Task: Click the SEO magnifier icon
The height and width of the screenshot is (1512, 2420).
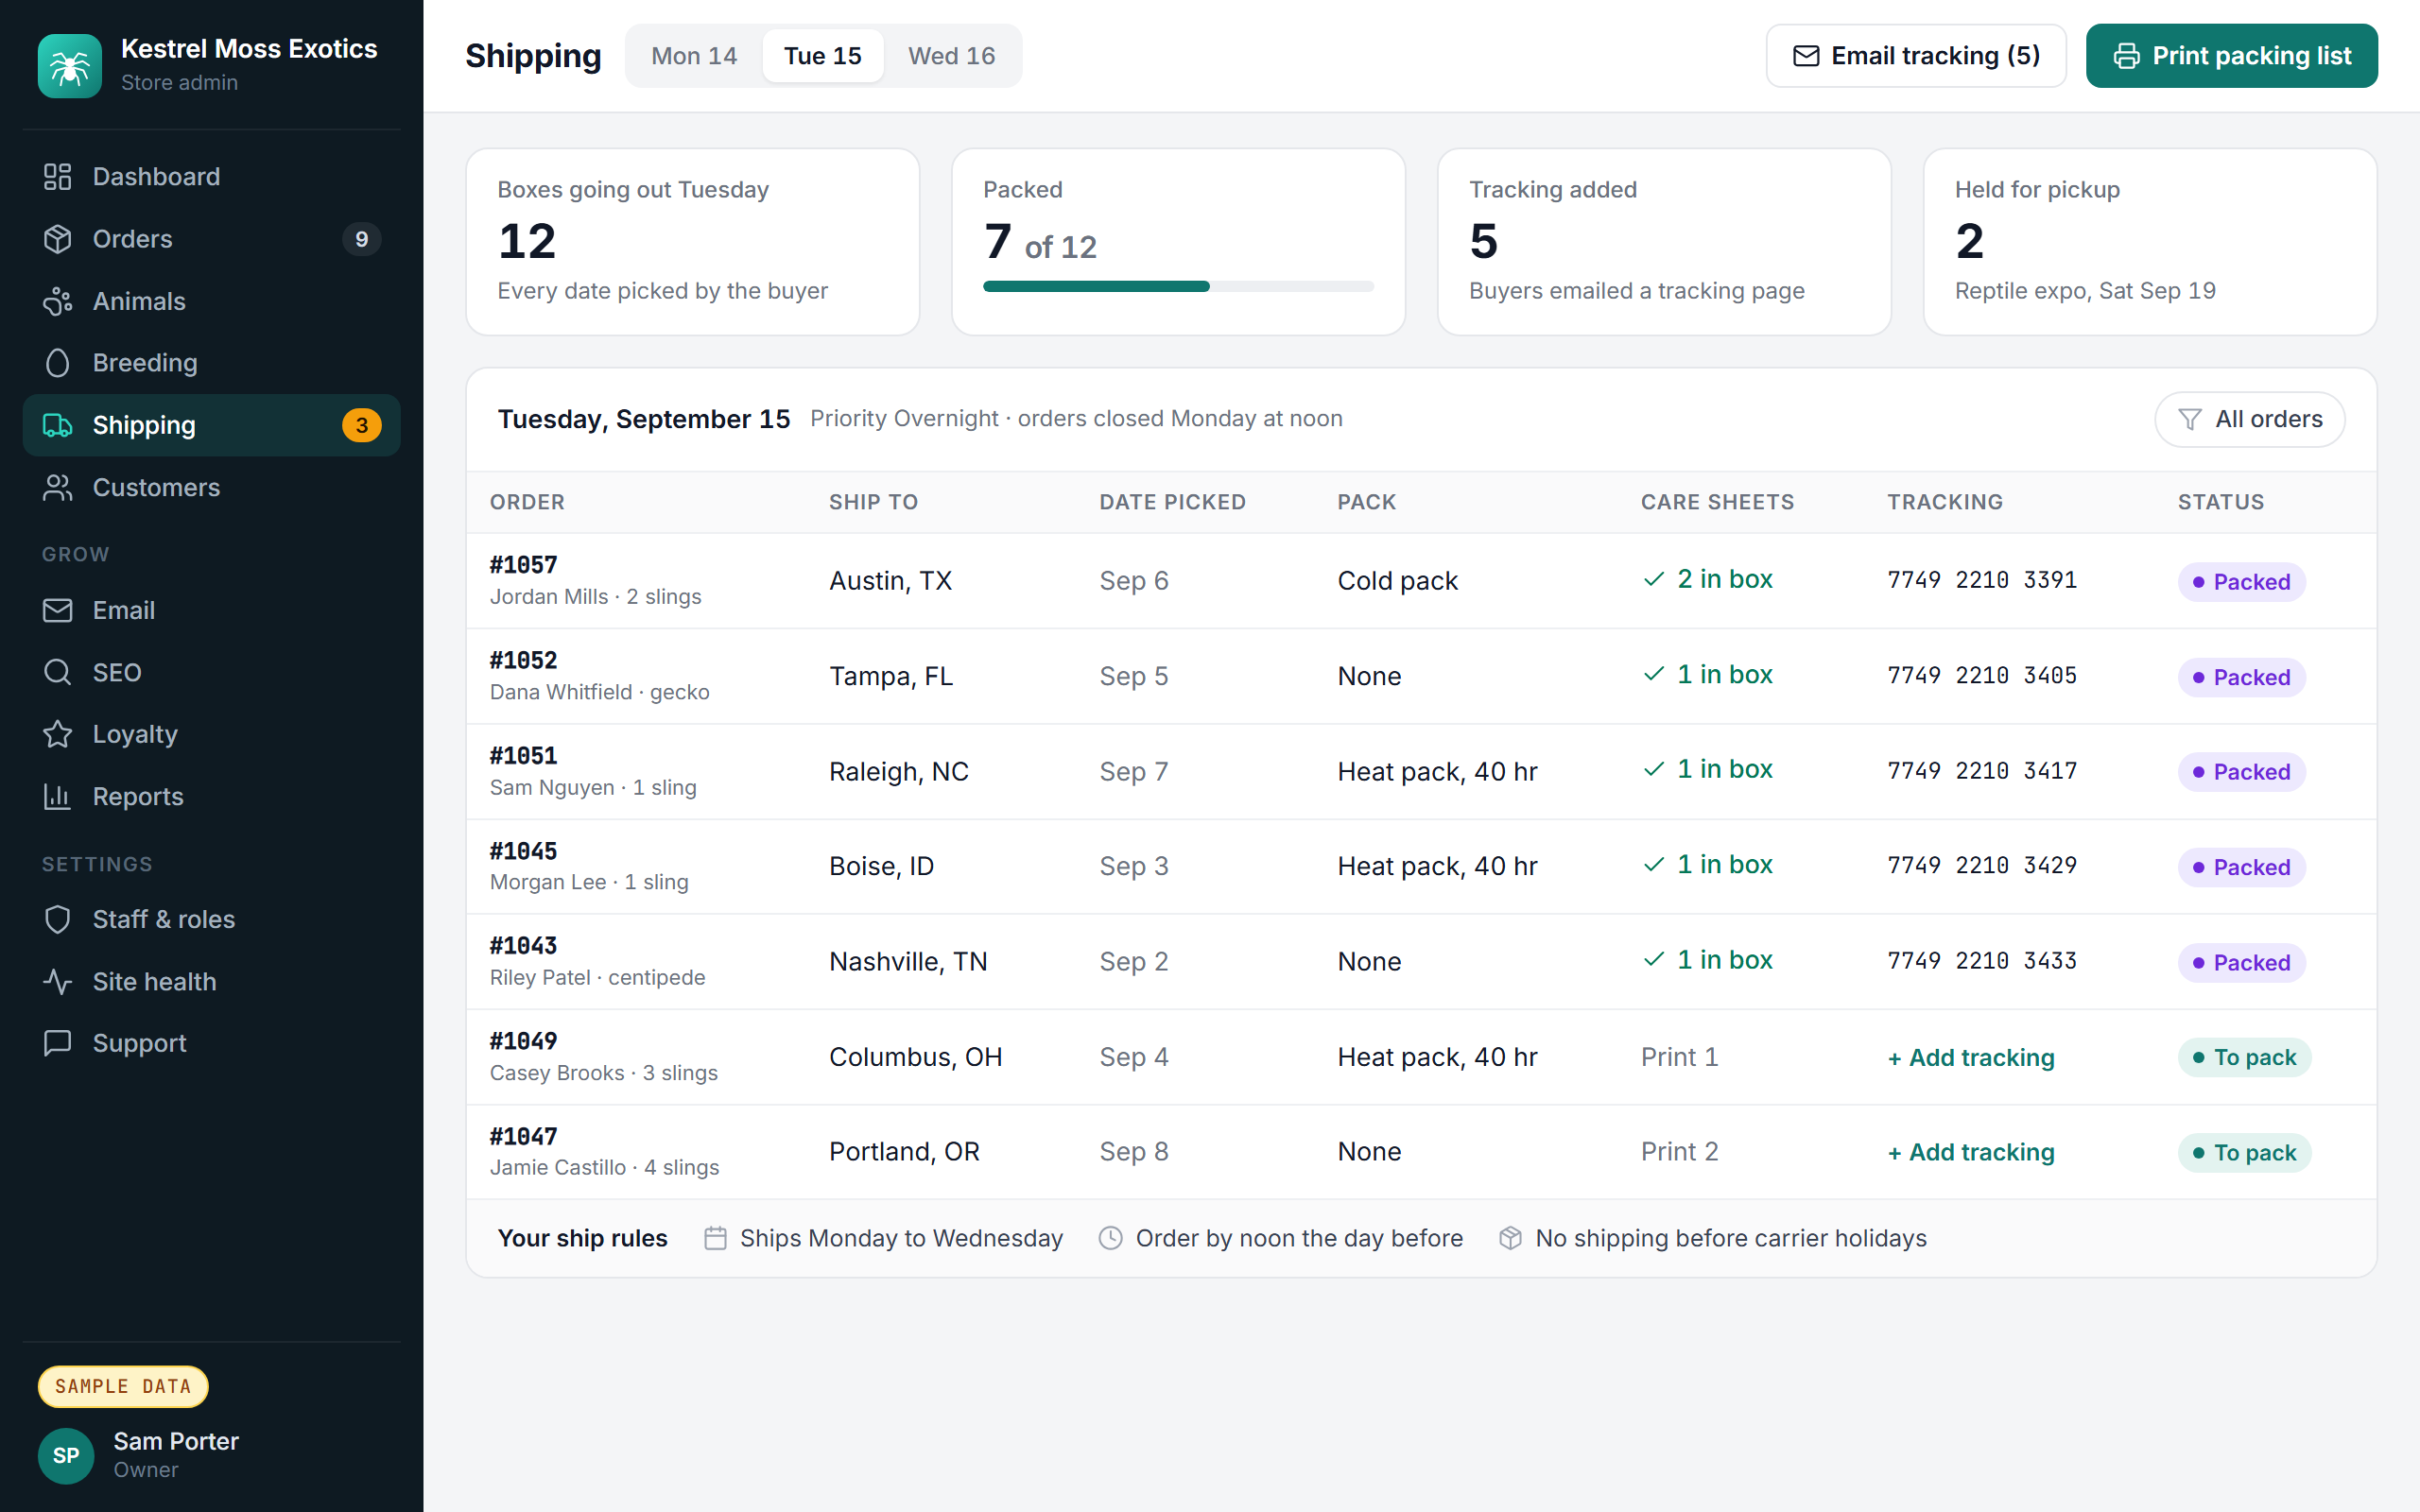Action: tap(58, 672)
